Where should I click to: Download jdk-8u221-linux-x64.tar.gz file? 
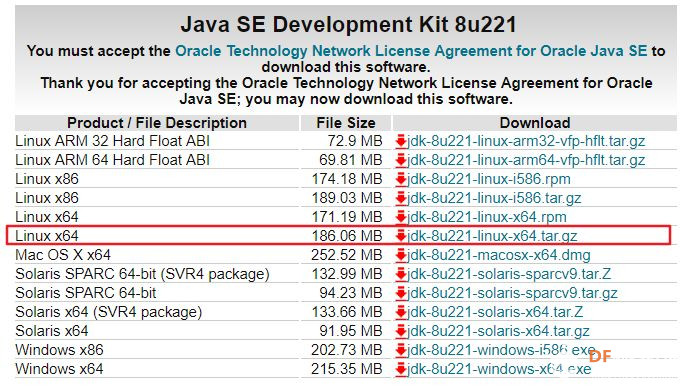pos(492,236)
